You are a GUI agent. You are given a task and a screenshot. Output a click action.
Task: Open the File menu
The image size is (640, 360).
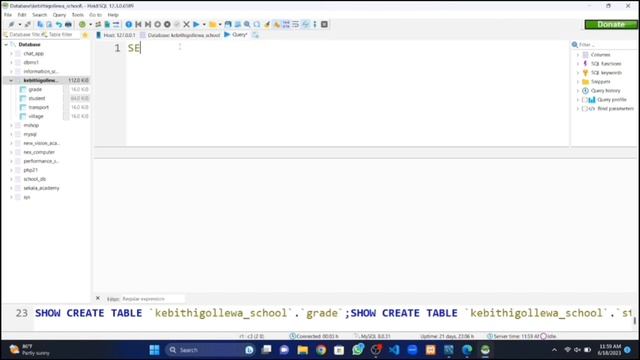coord(8,15)
